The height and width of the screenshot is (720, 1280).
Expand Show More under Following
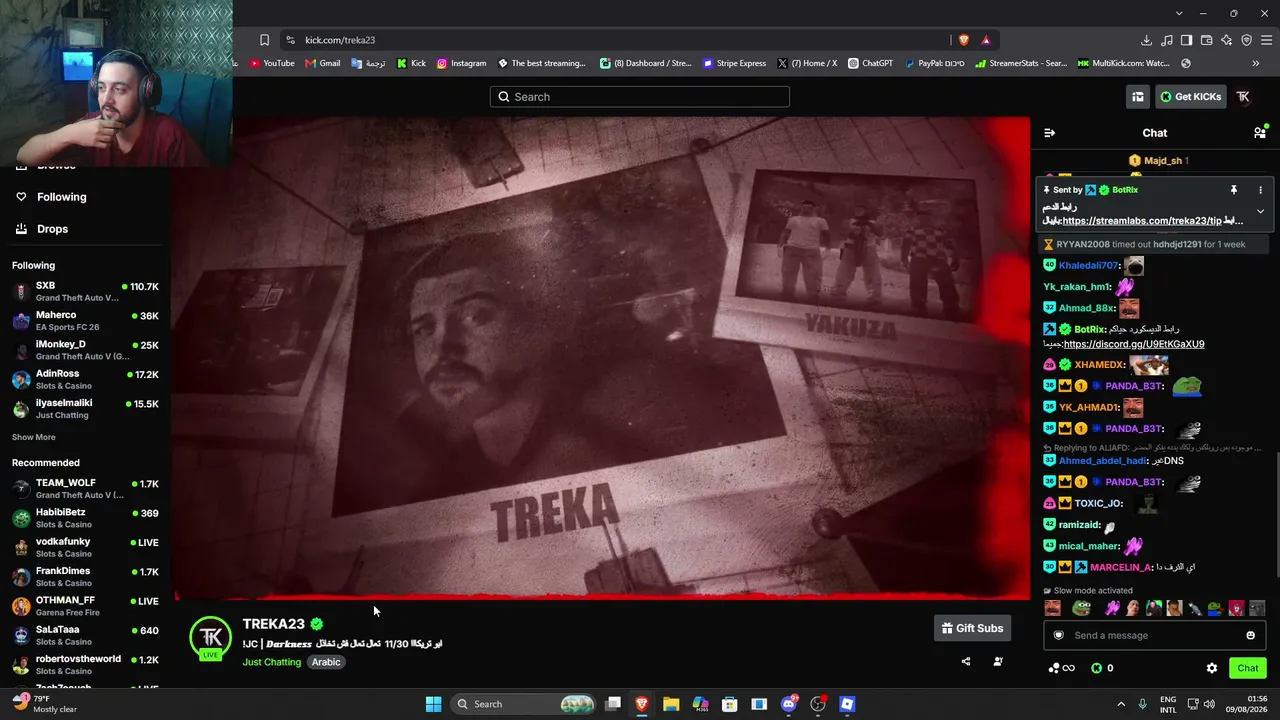tap(34, 437)
